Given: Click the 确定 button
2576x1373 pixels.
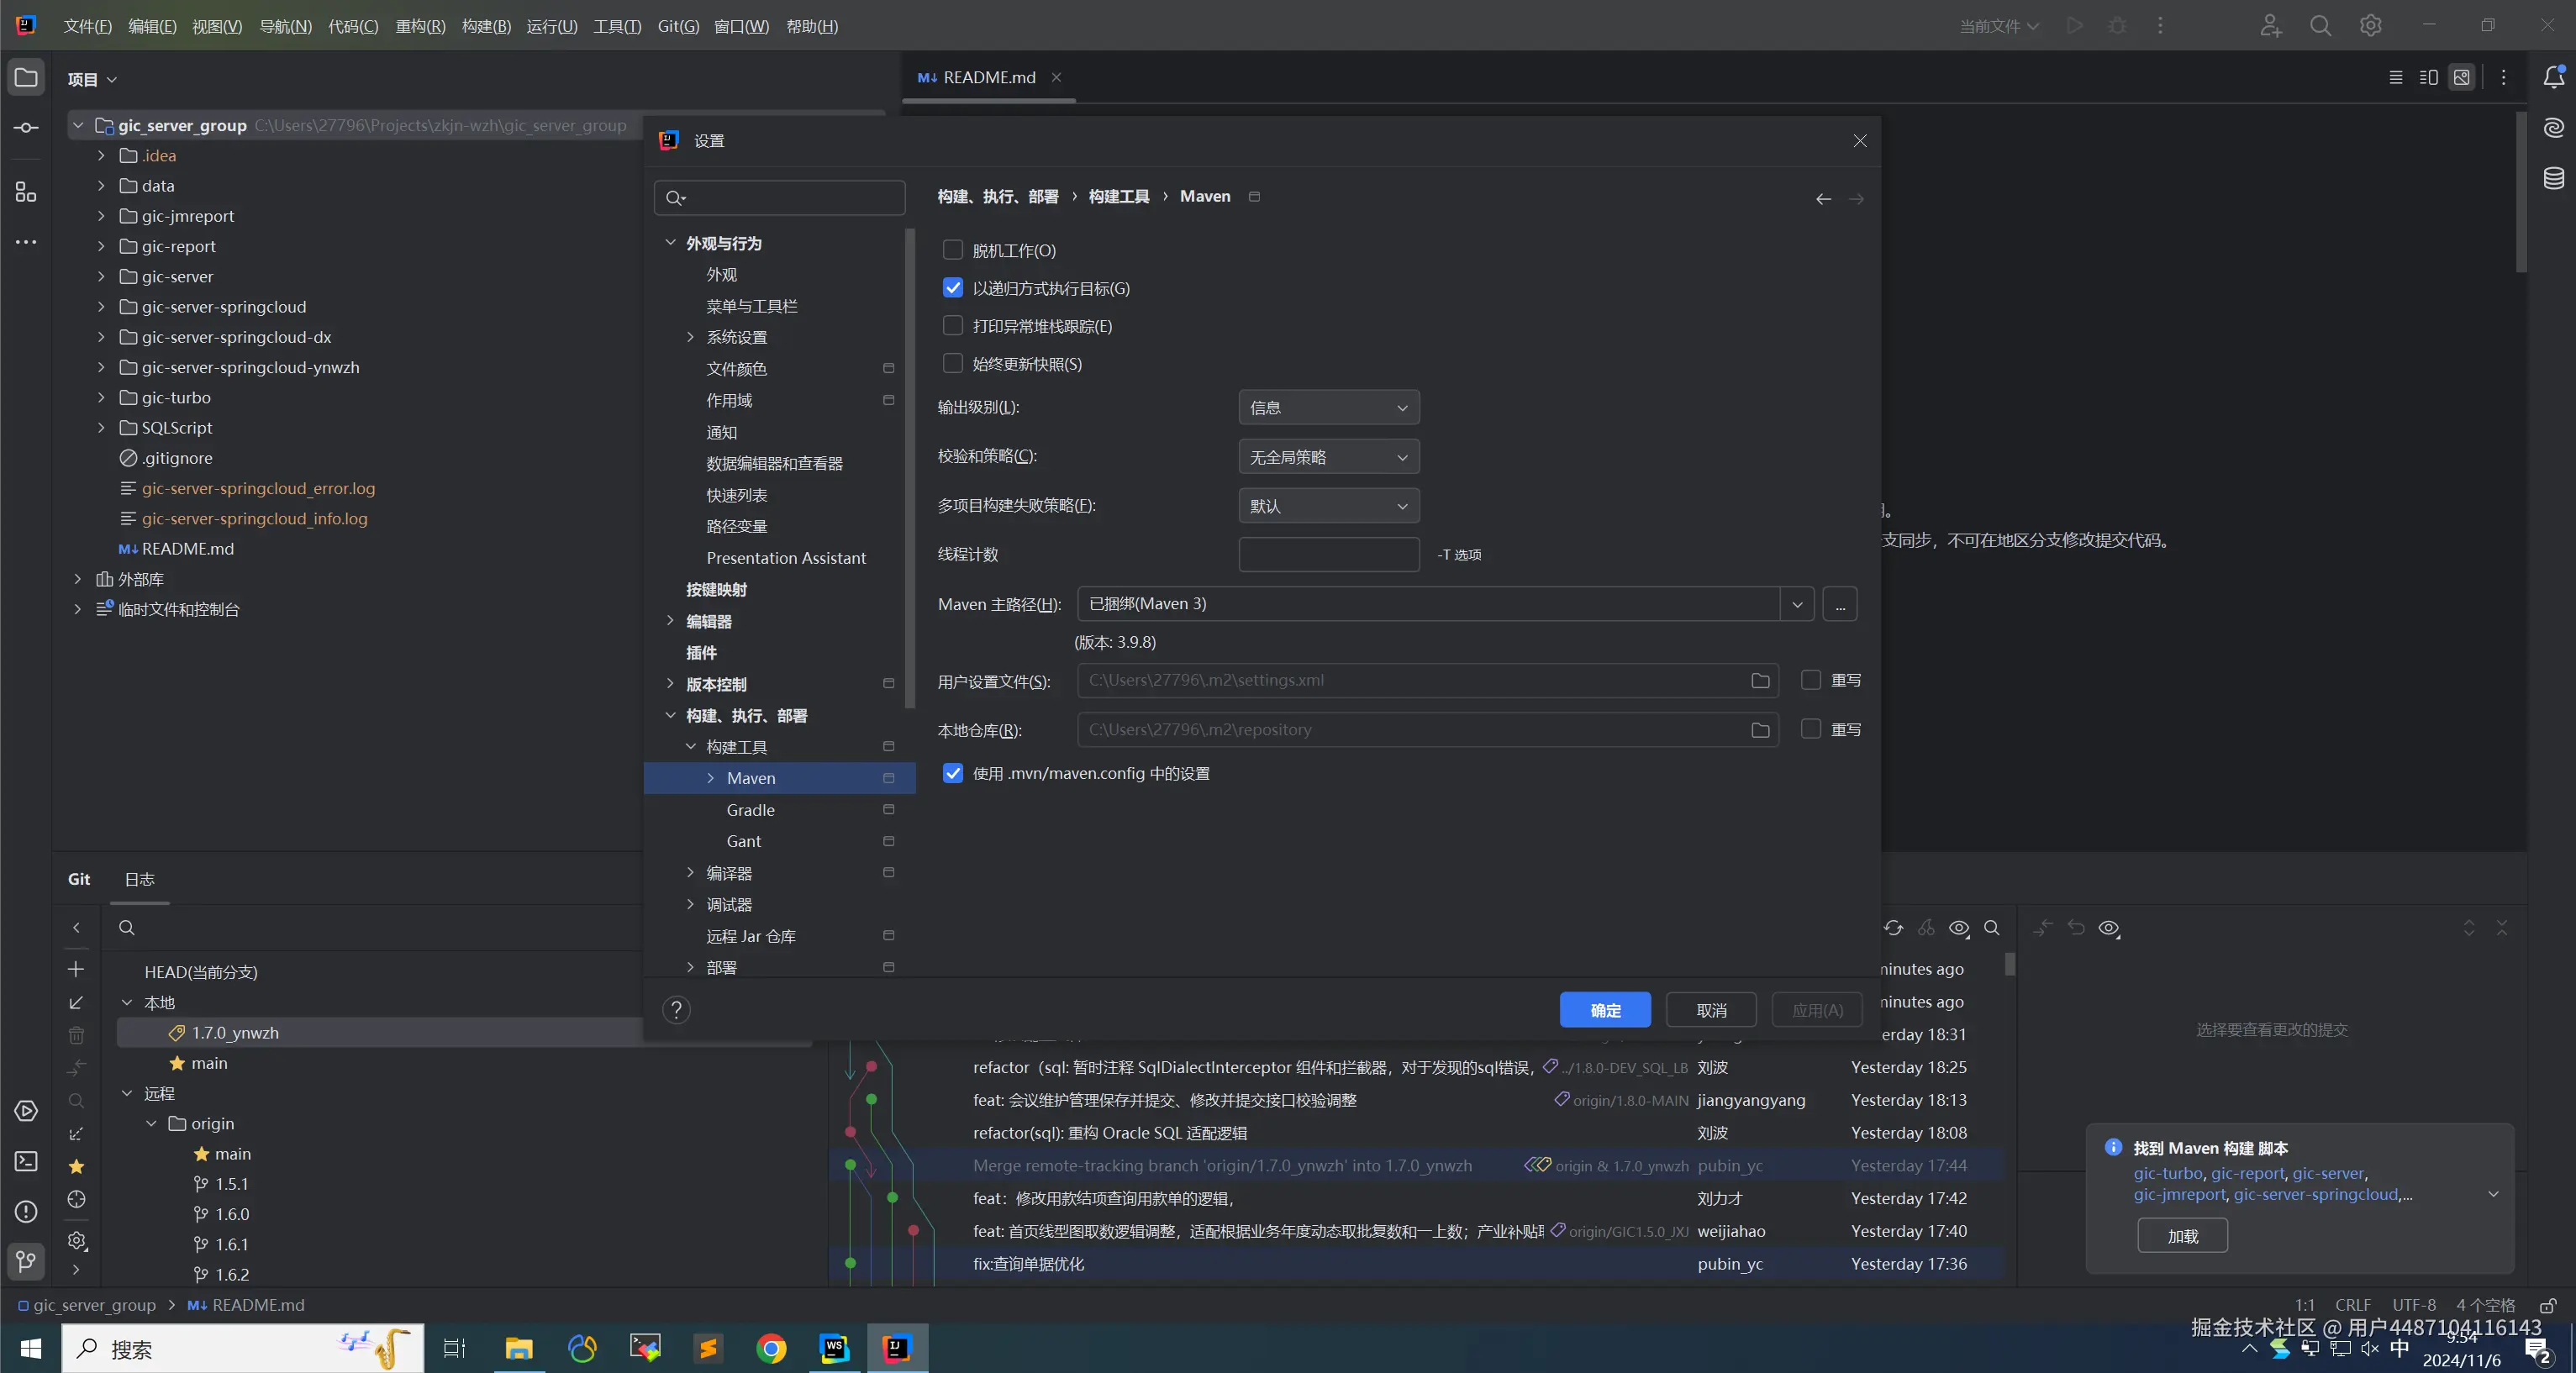Looking at the screenshot, I should (1604, 1010).
